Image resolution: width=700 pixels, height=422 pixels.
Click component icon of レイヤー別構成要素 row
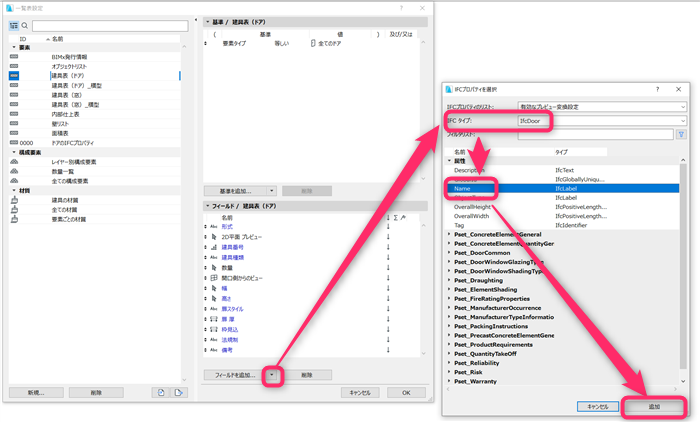click(14, 162)
